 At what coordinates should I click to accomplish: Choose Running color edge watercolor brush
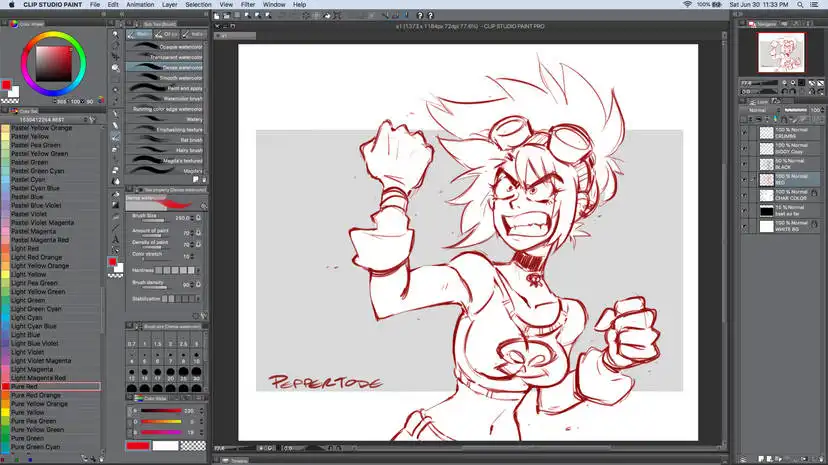click(x=165, y=109)
